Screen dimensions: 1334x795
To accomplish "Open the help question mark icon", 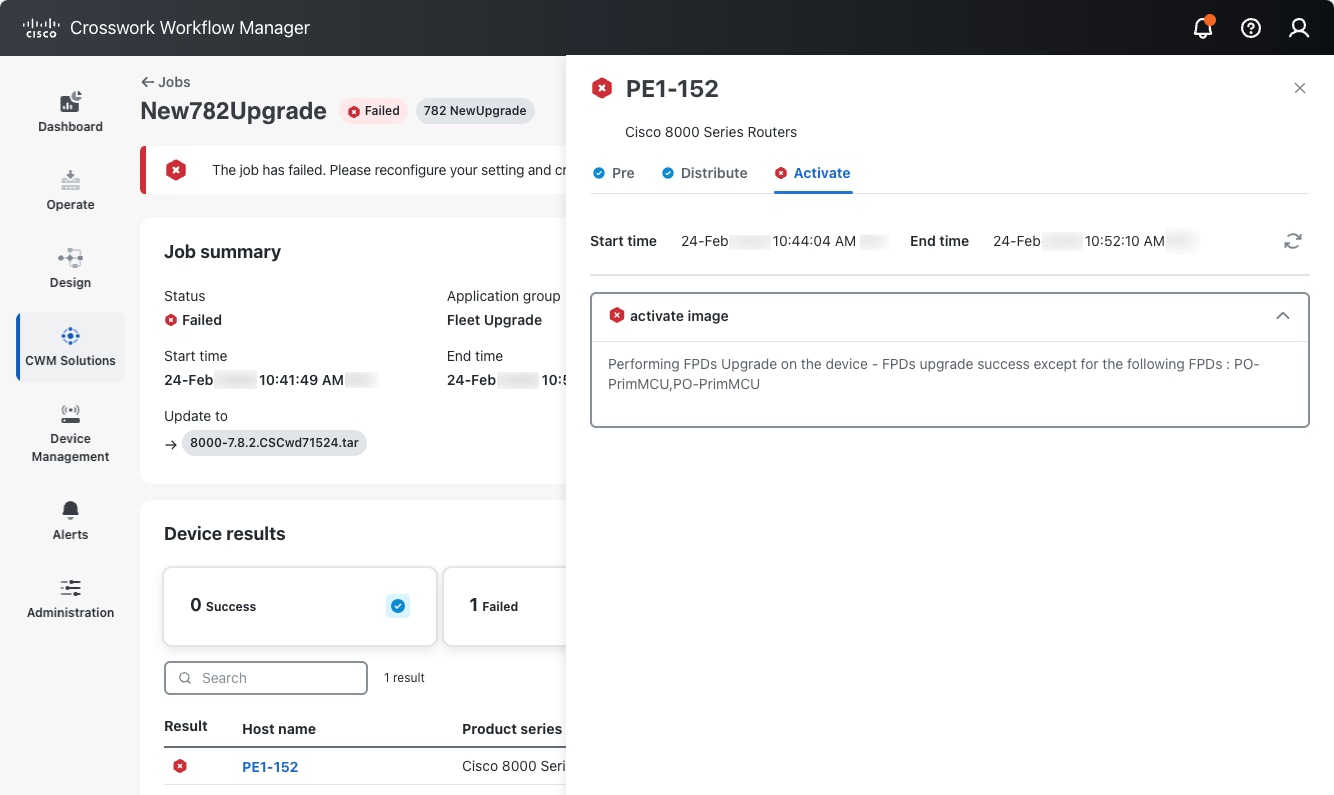I will pos(1251,28).
